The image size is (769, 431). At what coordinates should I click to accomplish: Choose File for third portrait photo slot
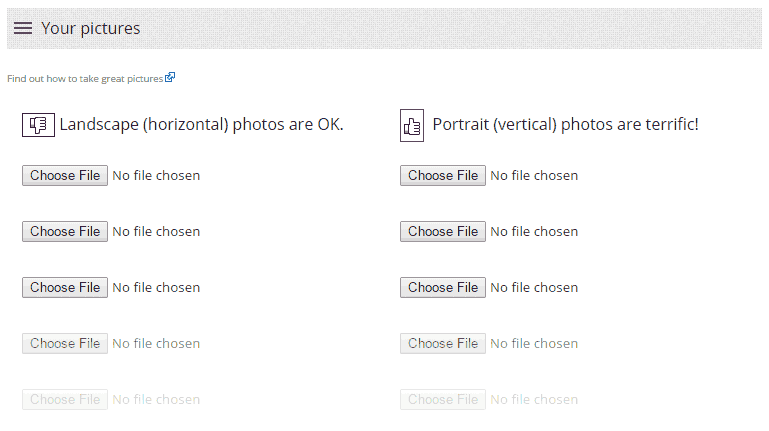click(443, 287)
